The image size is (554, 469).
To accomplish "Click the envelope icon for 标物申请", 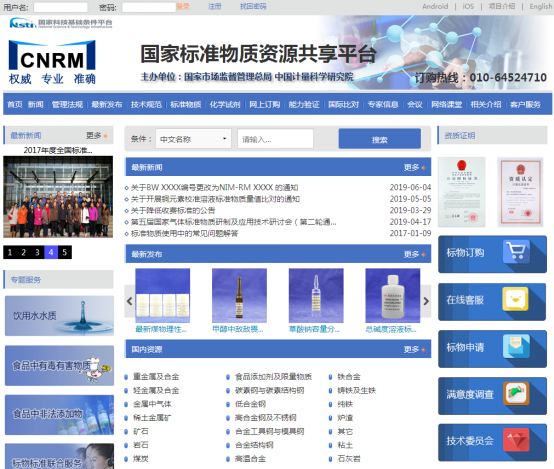I will coord(516,346).
